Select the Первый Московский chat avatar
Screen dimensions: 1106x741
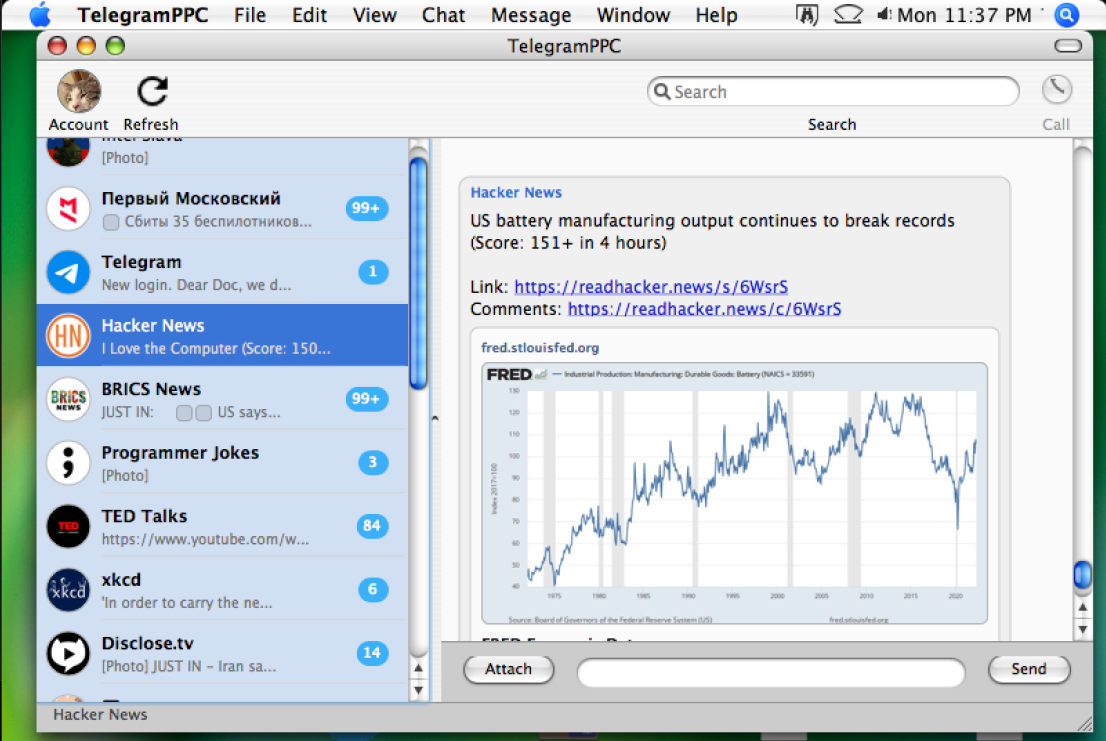pyautogui.click(x=68, y=209)
